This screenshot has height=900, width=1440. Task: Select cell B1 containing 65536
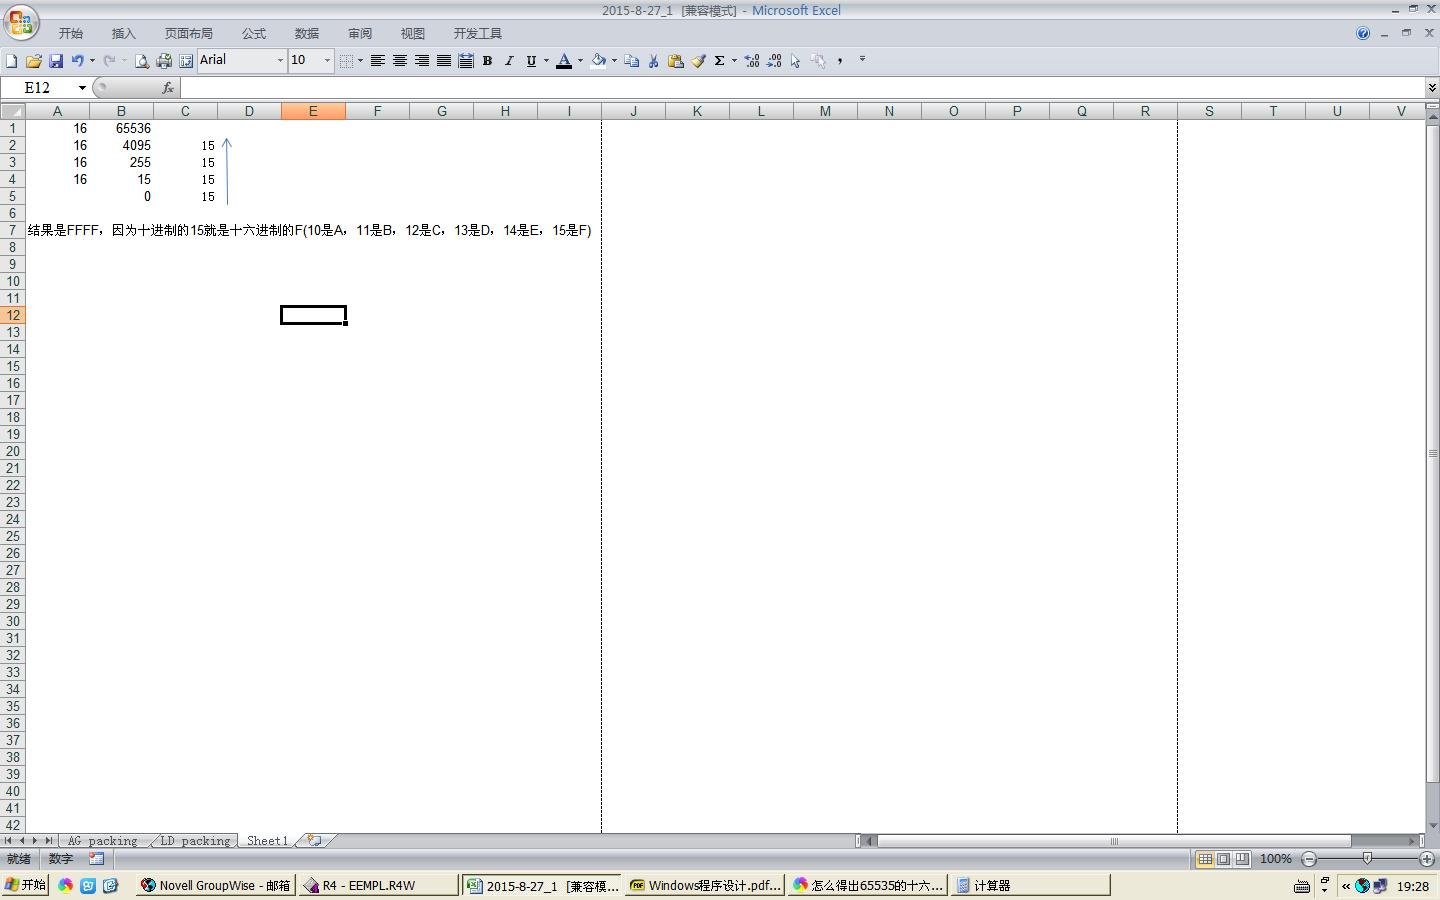click(x=121, y=128)
